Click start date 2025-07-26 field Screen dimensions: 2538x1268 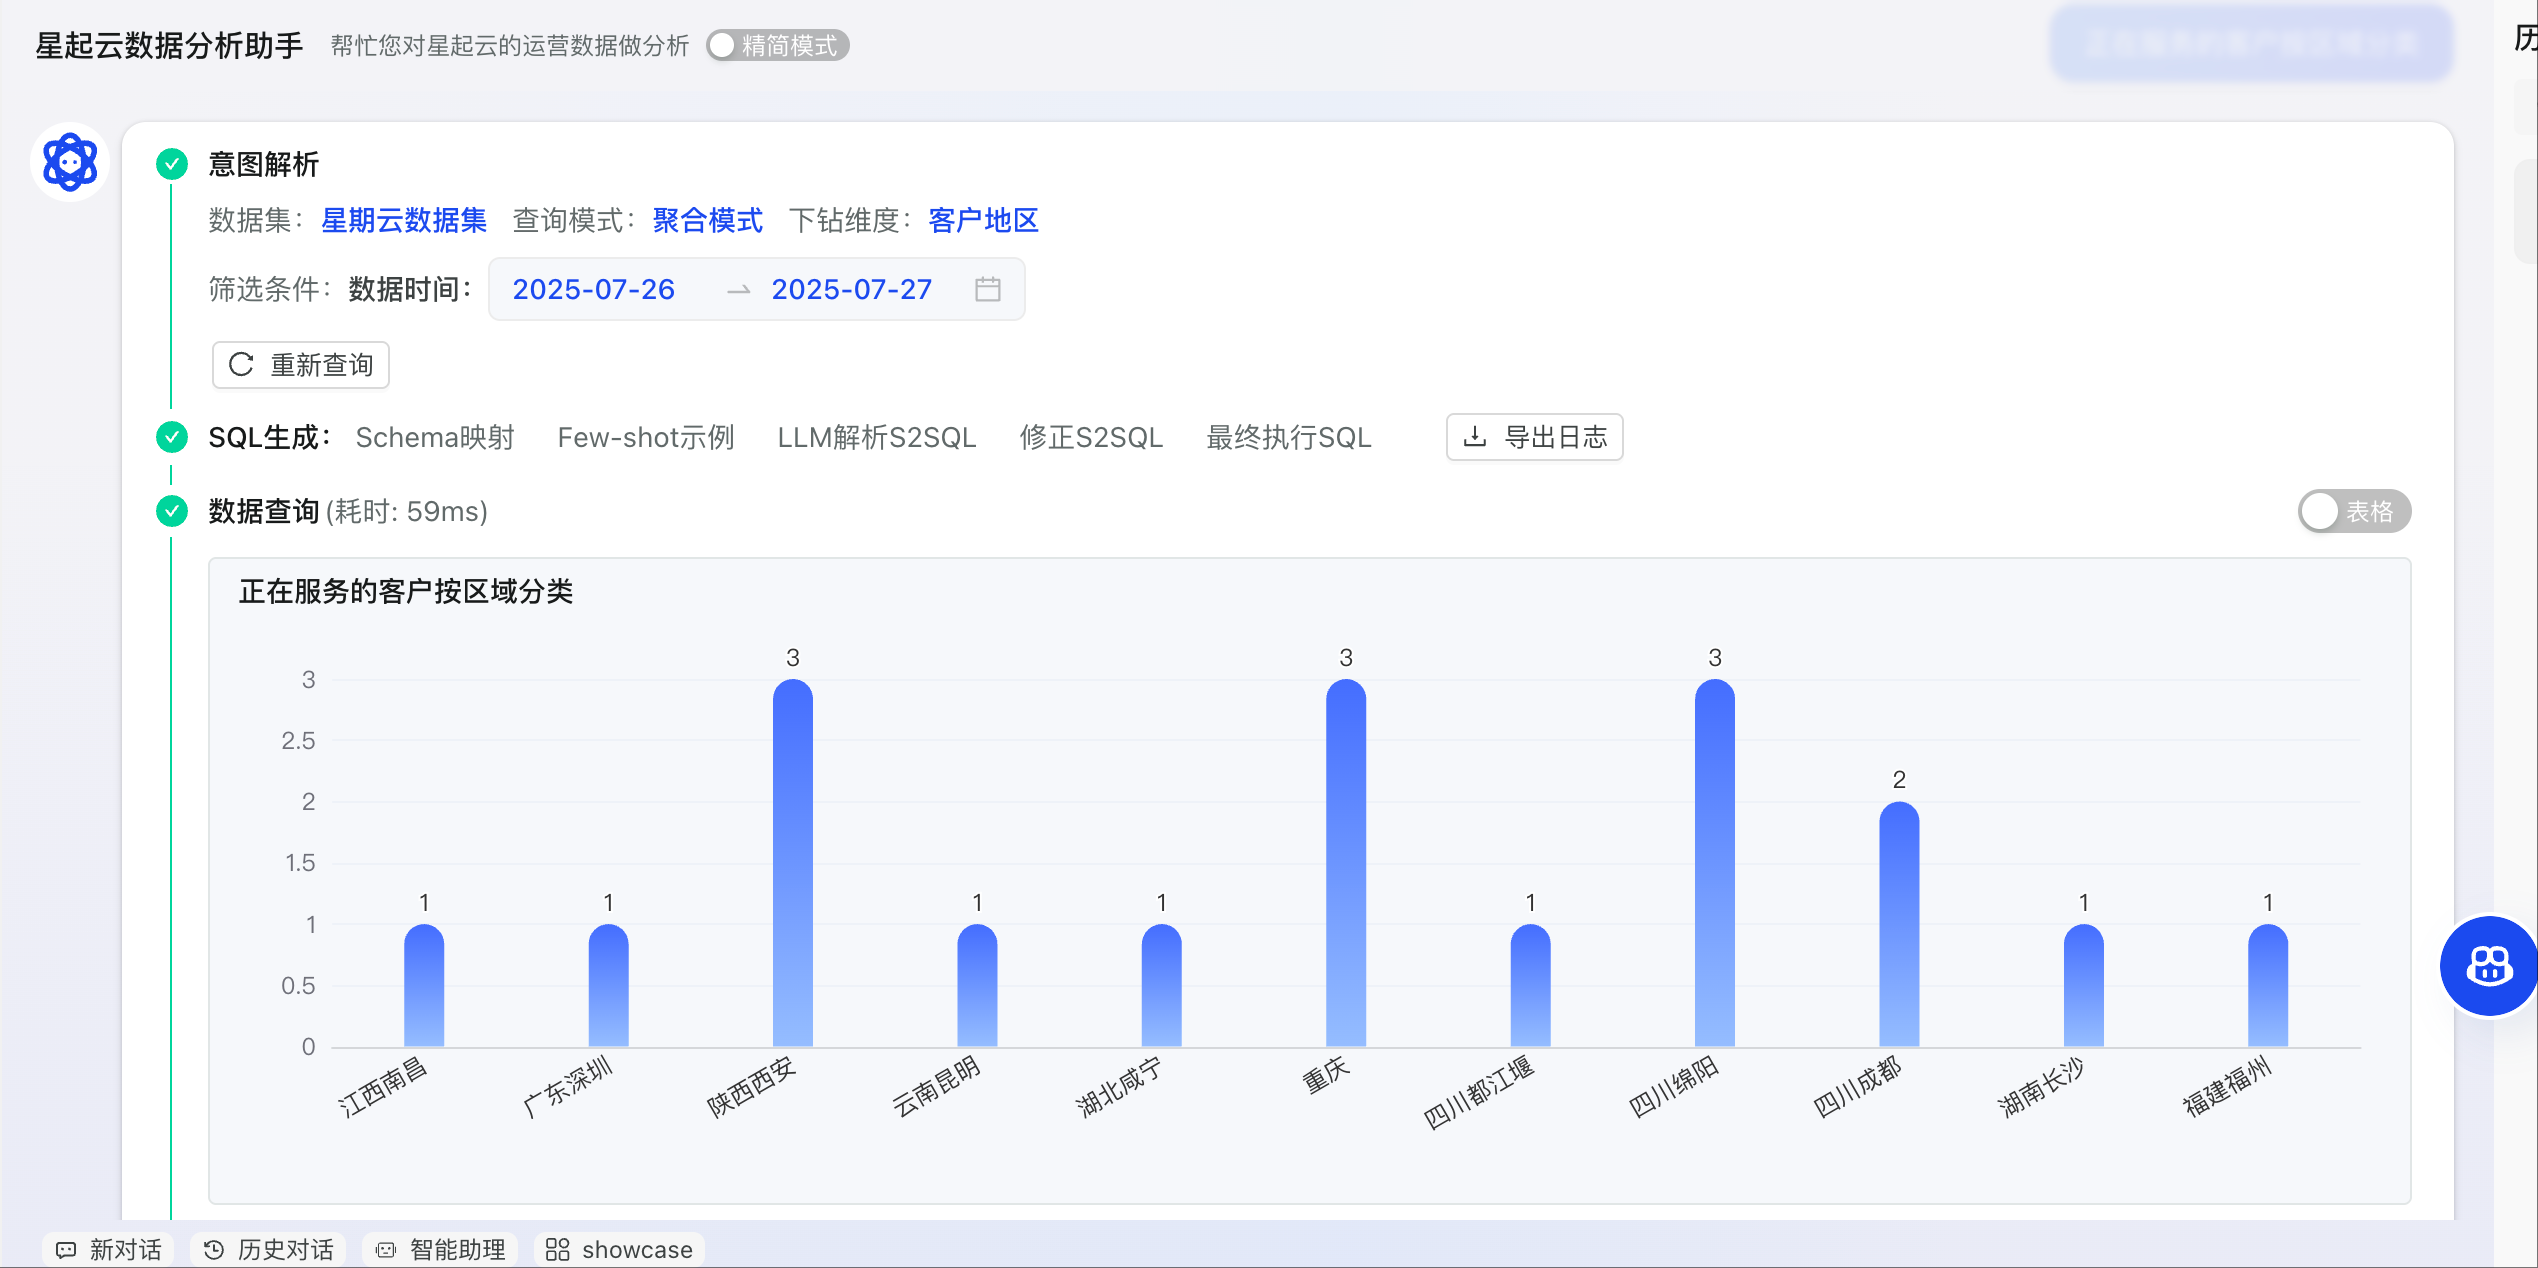click(x=593, y=289)
